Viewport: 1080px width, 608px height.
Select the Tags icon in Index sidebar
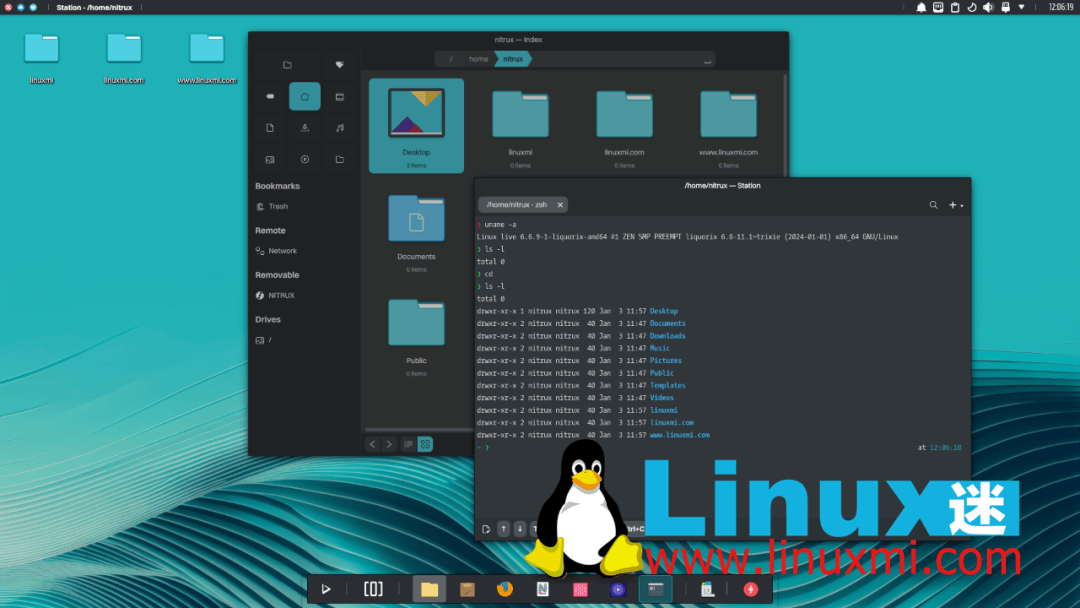pos(270,96)
